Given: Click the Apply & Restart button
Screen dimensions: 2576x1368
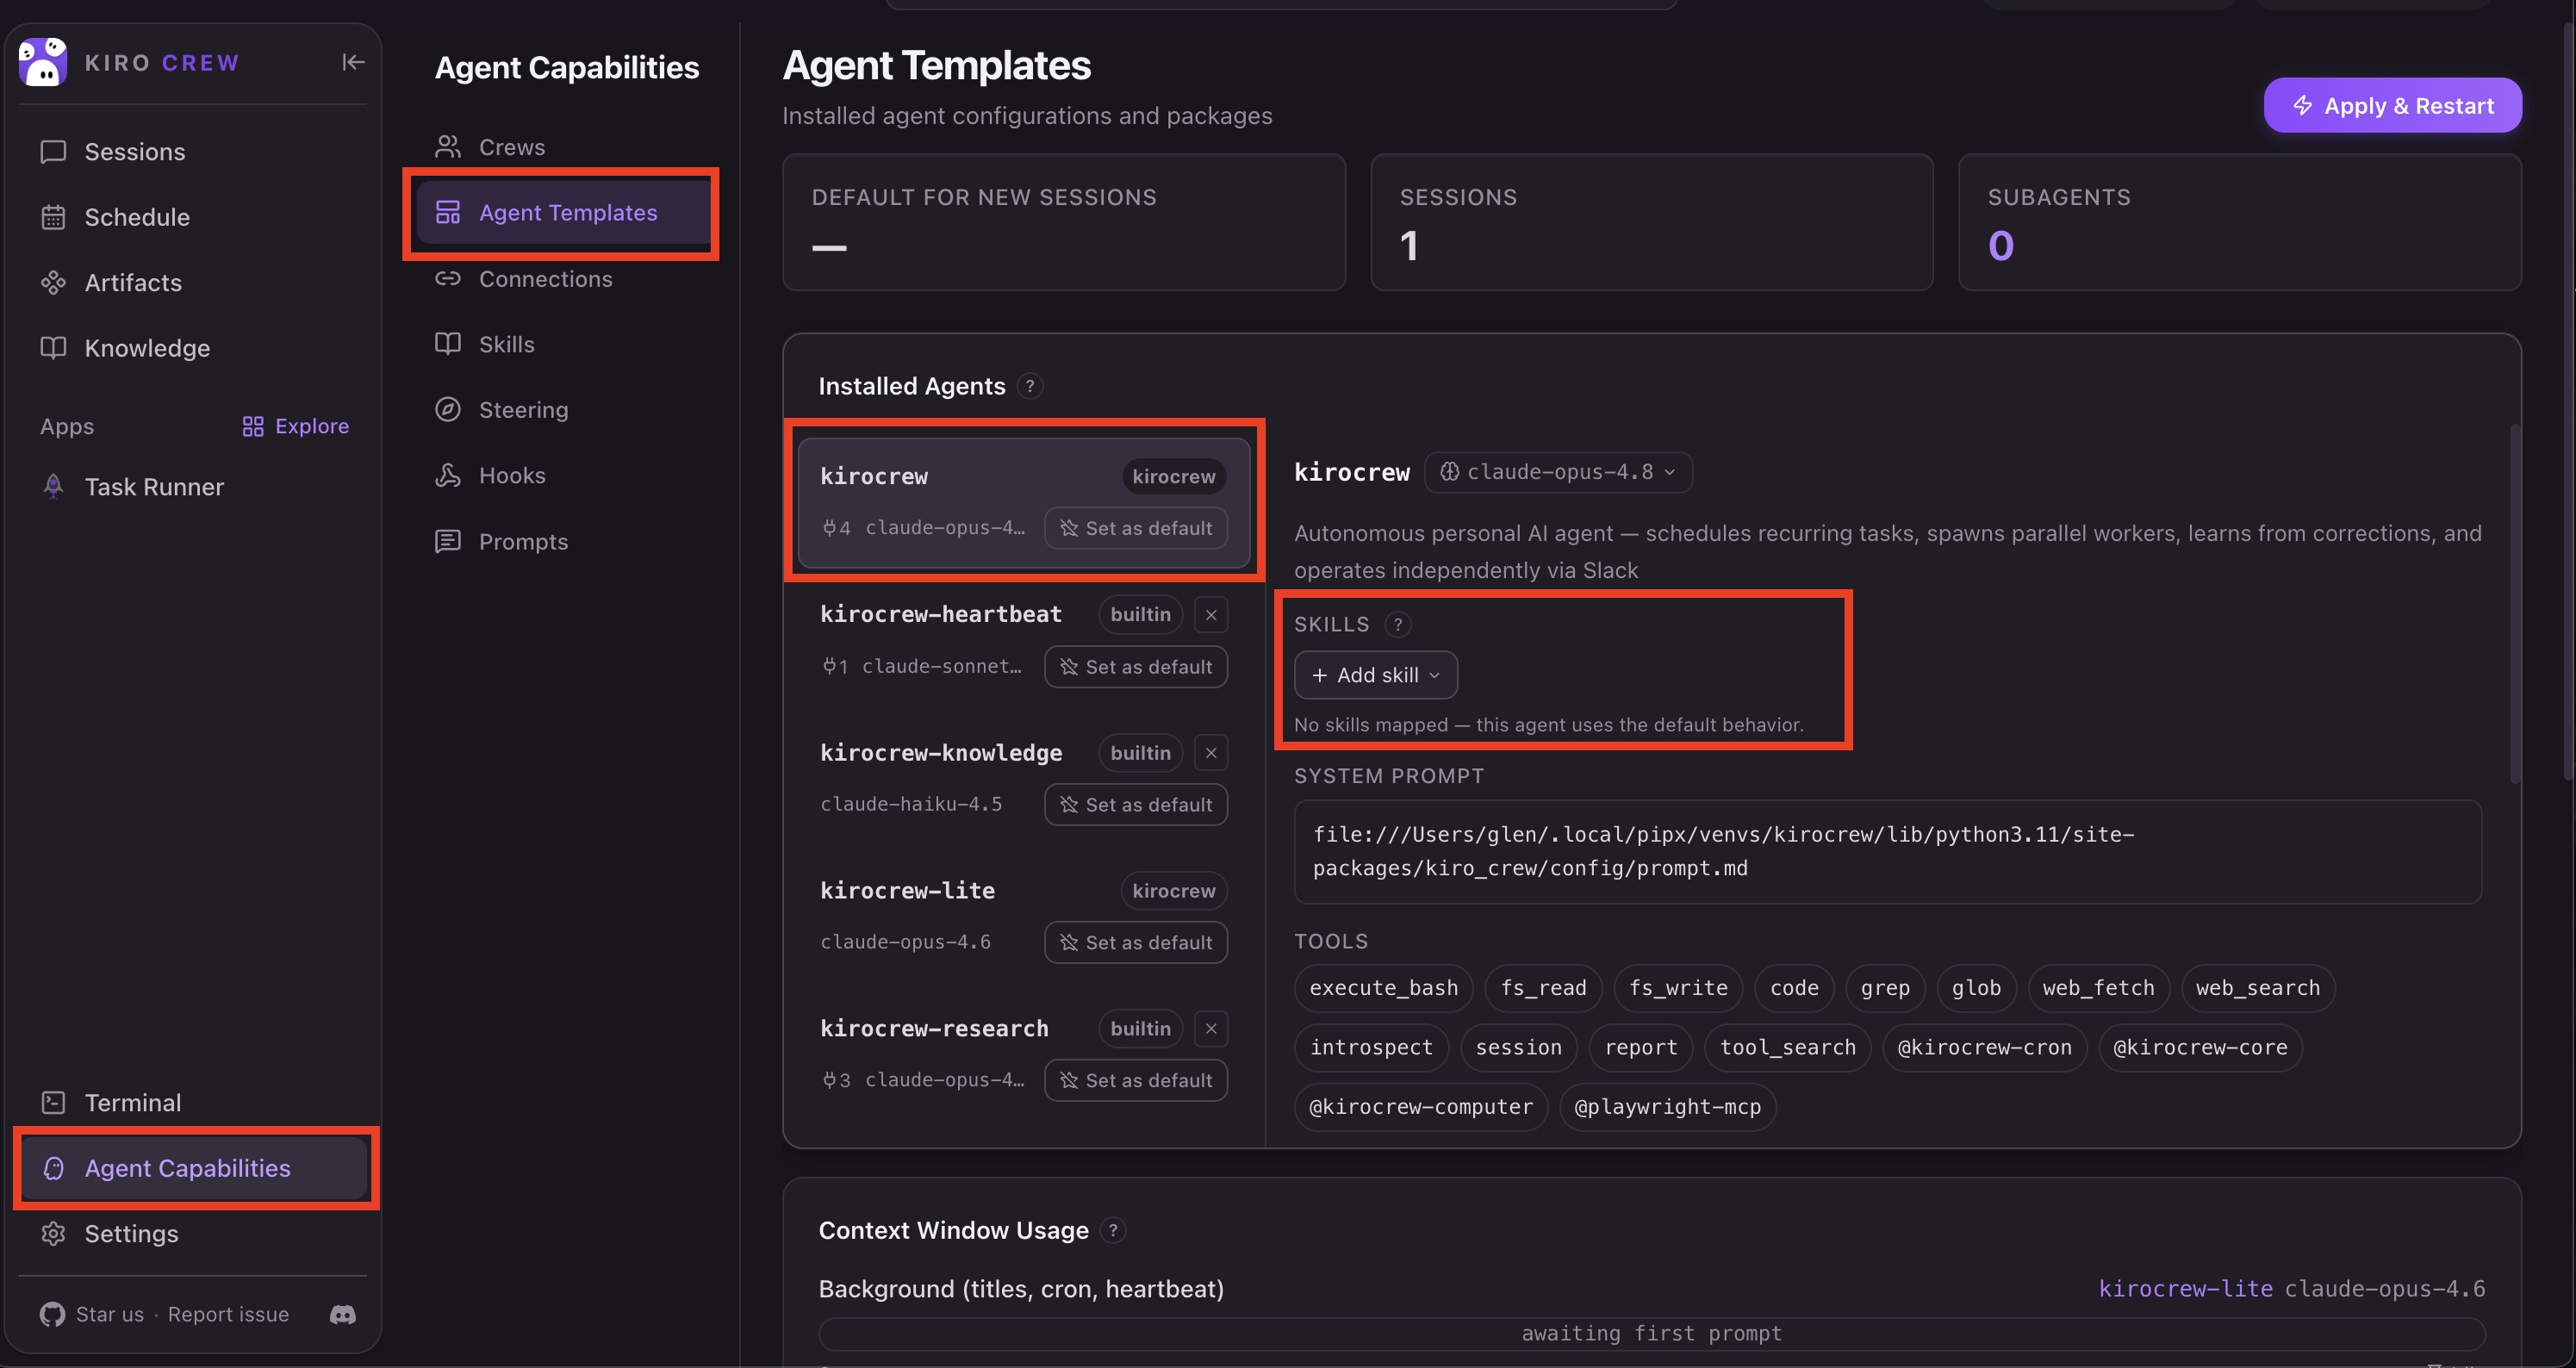Looking at the screenshot, I should (2393, 106).
